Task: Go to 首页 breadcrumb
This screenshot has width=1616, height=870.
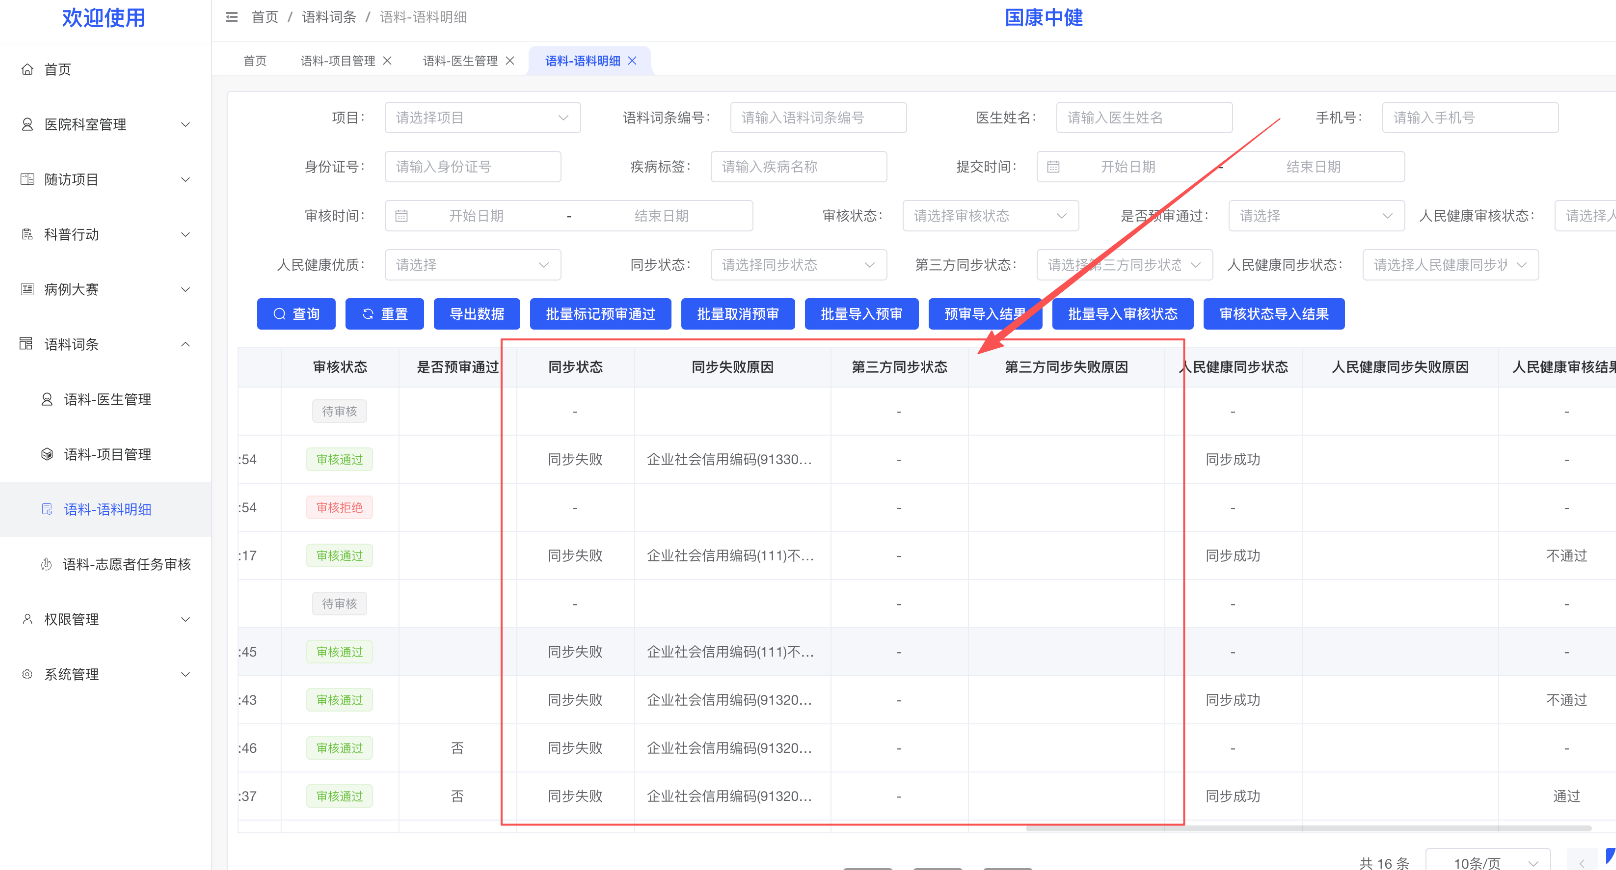Action: [265, 17]
